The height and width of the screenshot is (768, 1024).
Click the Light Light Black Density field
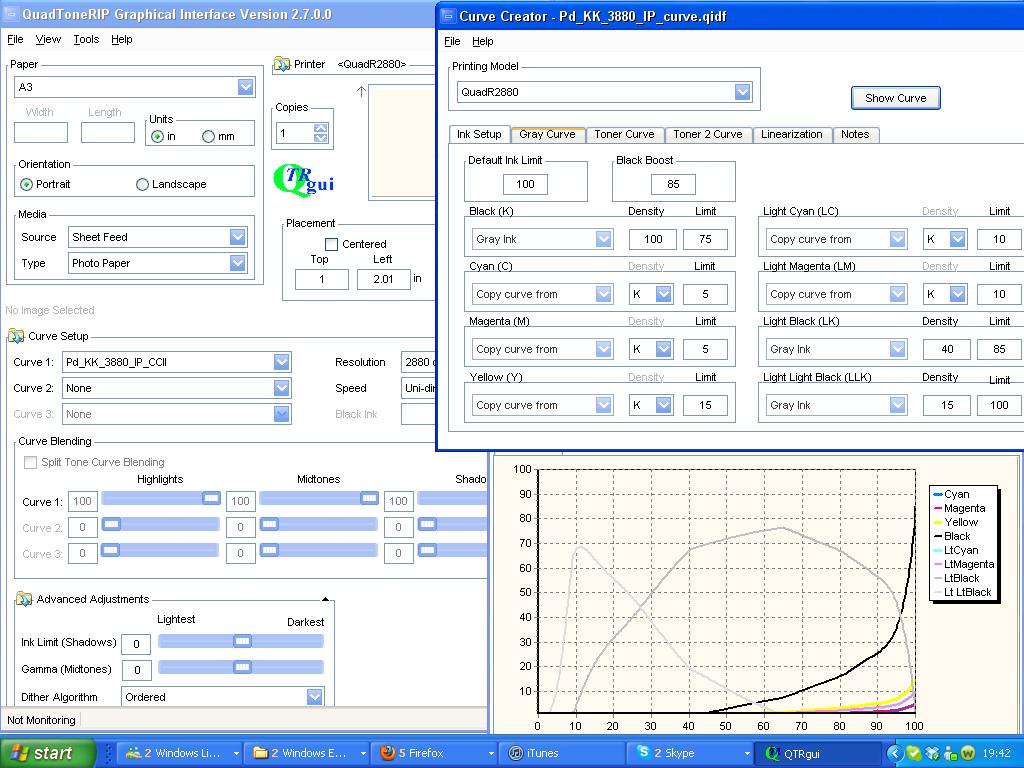coord(947,405)
